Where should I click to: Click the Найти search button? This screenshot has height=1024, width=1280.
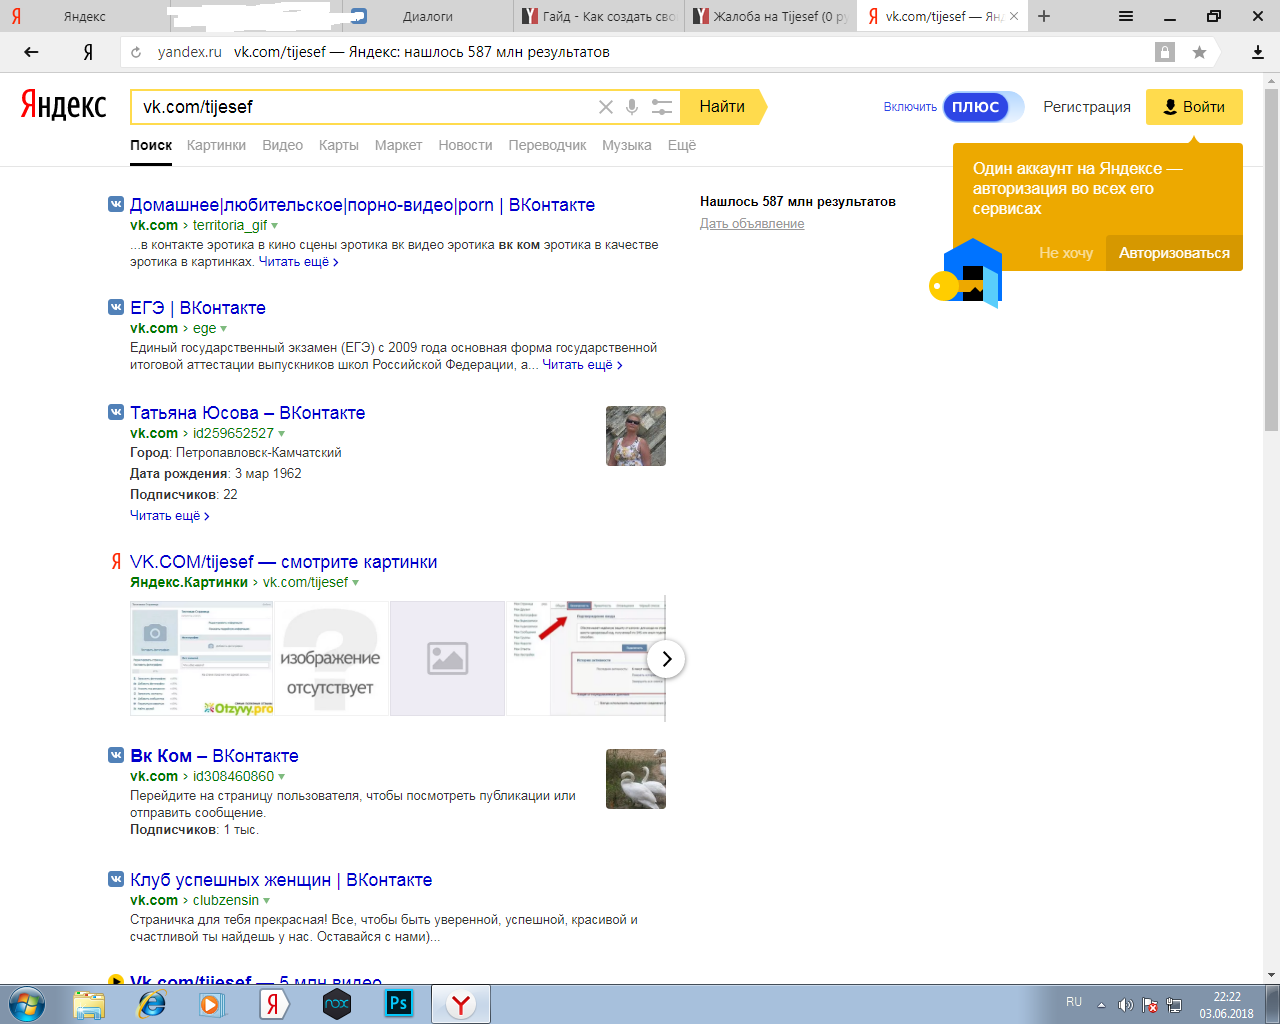point(722,107)
